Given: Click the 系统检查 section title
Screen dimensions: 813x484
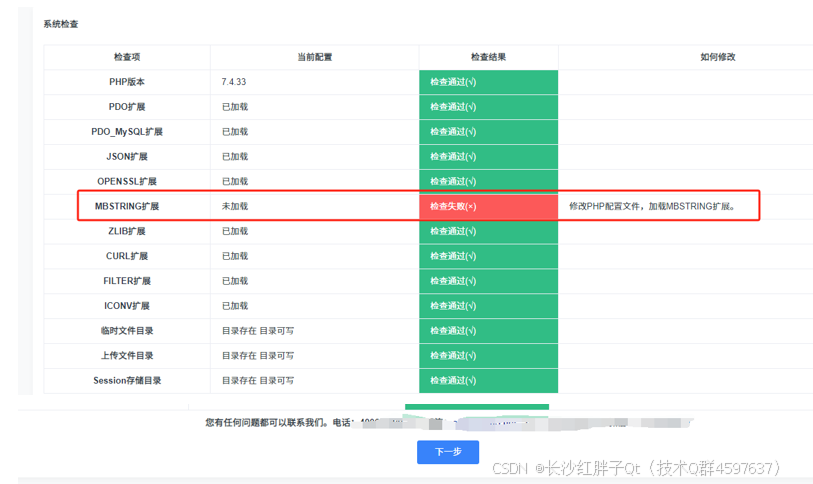Looking at the screenshot, I should point(60,23).
